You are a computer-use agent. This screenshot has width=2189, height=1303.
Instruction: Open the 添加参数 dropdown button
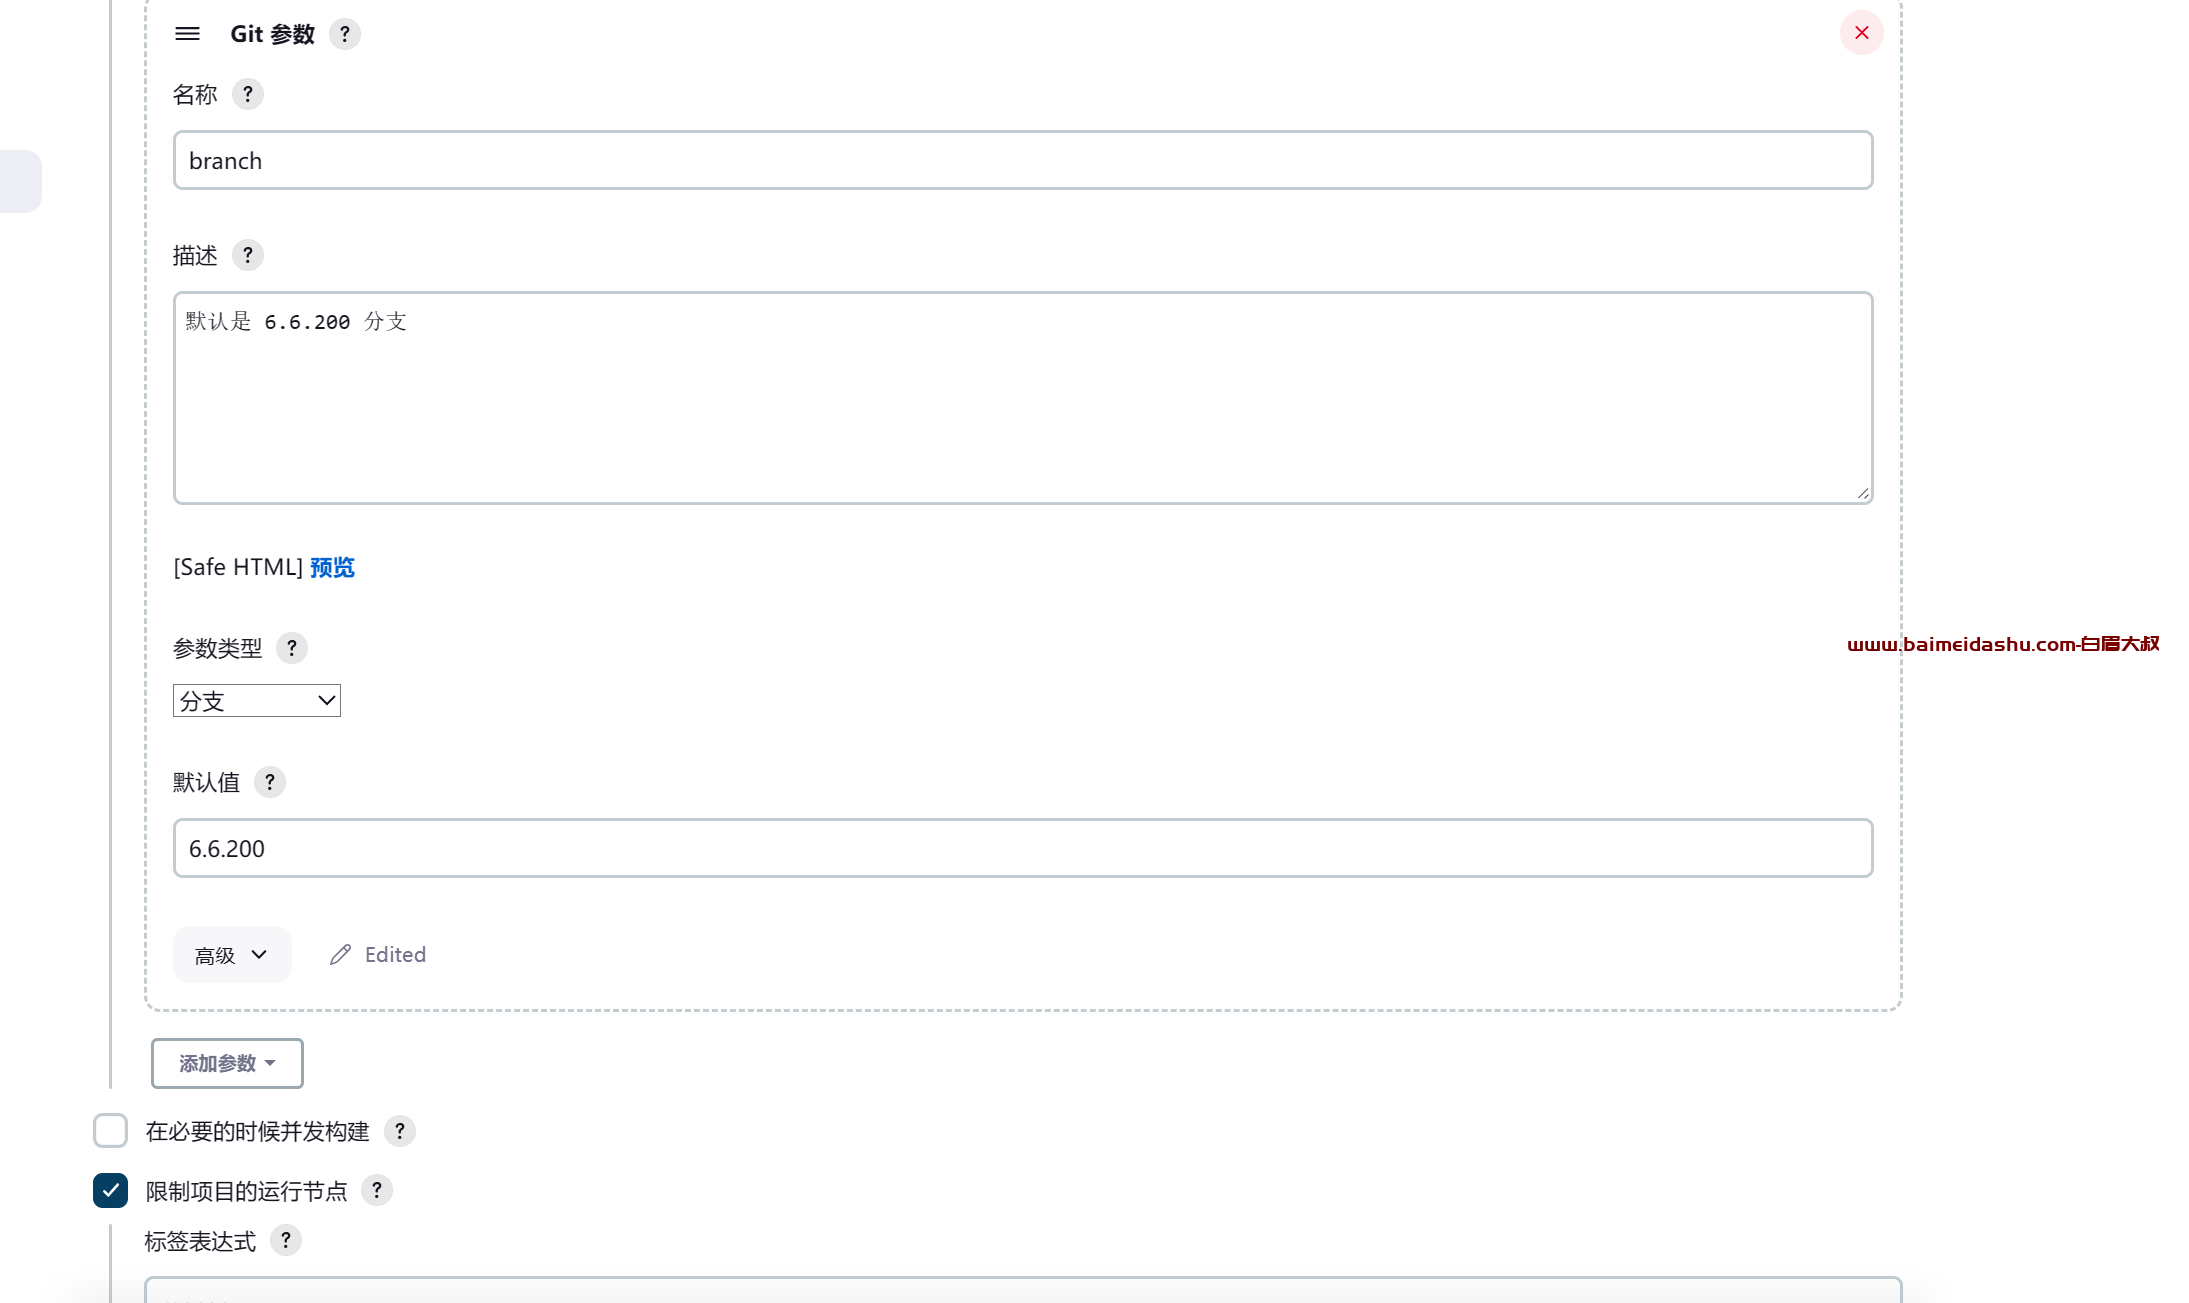[x=227, y=1063]
